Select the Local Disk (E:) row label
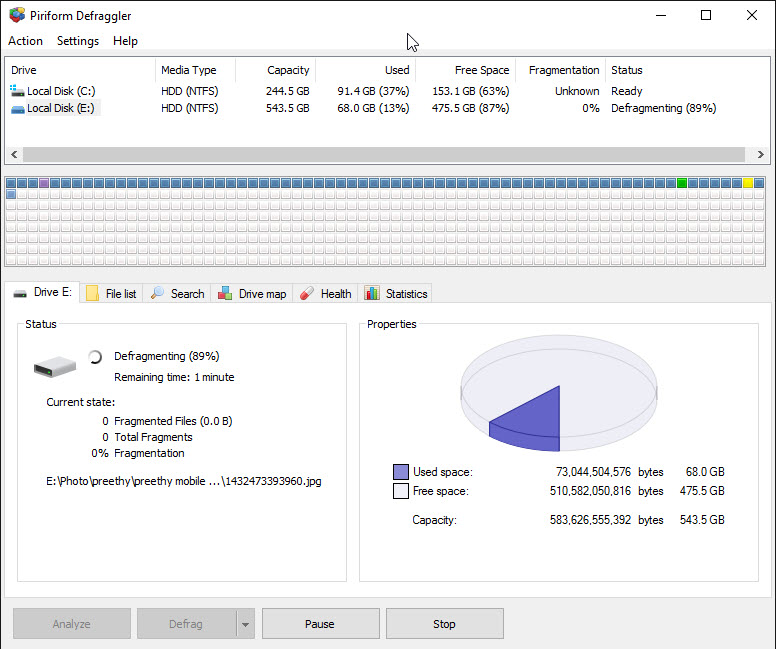776x649 pixels. (60, 108)
